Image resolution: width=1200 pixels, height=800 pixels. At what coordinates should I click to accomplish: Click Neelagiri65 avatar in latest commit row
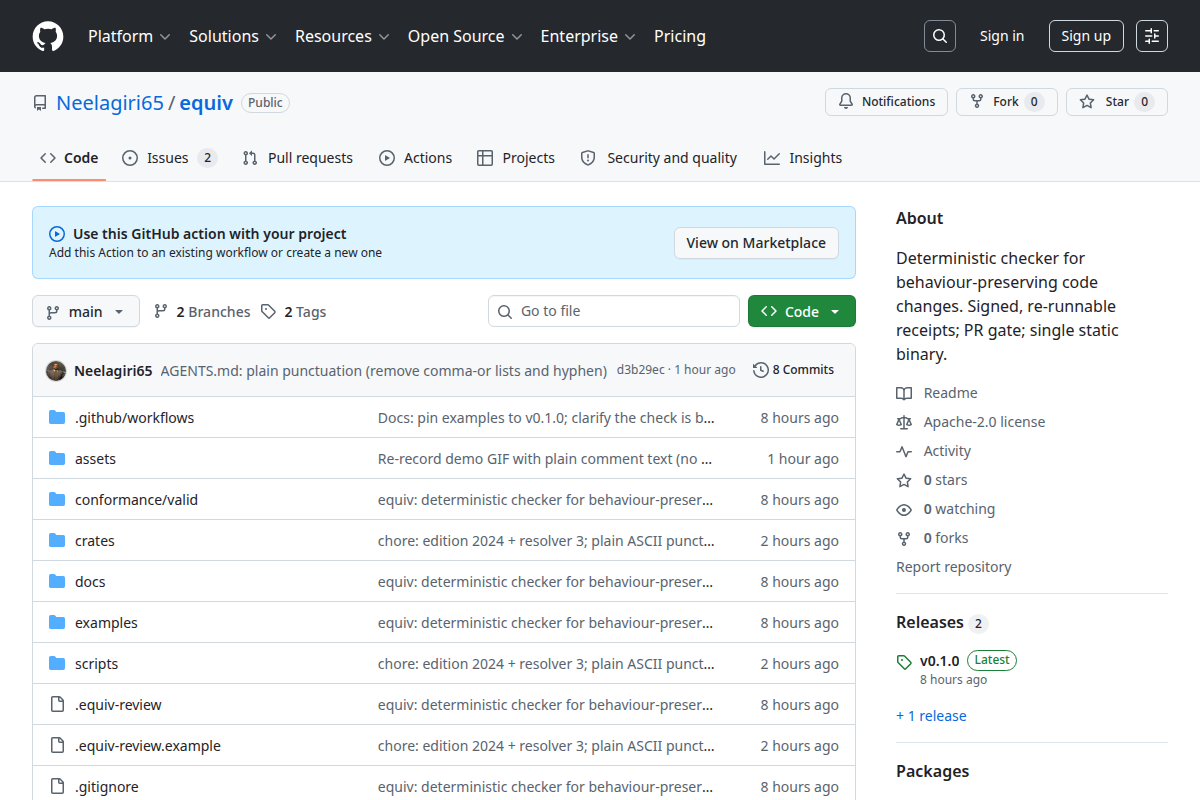pyautogui.click(x=56, y=370)
